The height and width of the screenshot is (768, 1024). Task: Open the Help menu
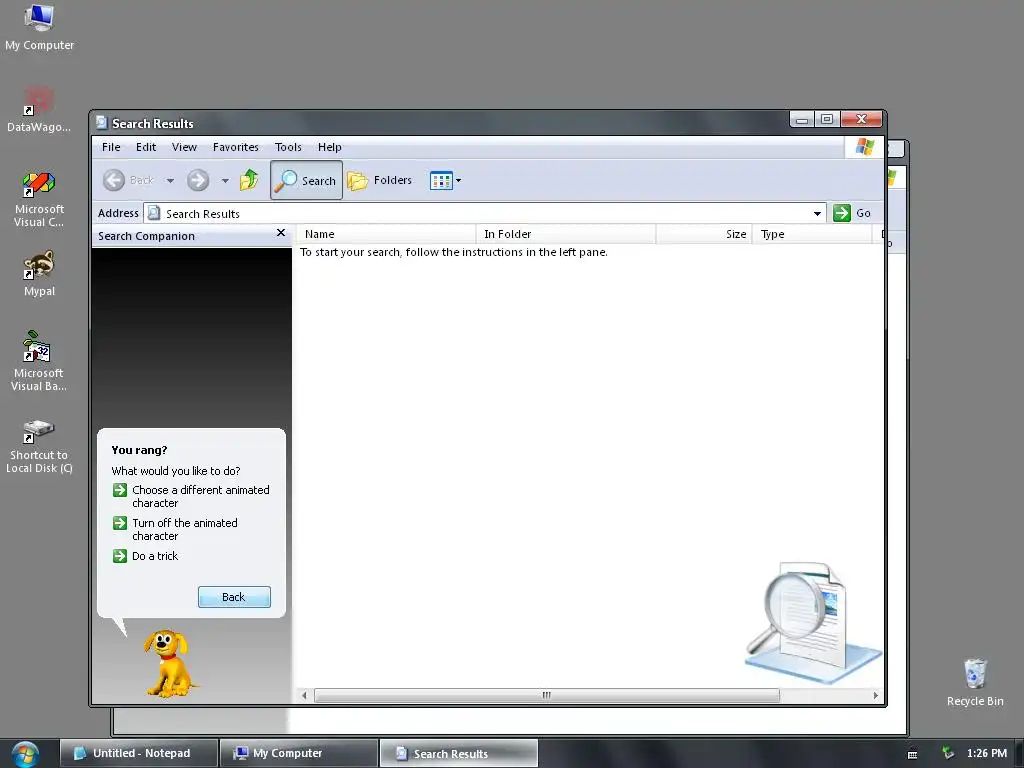point(330,147)
